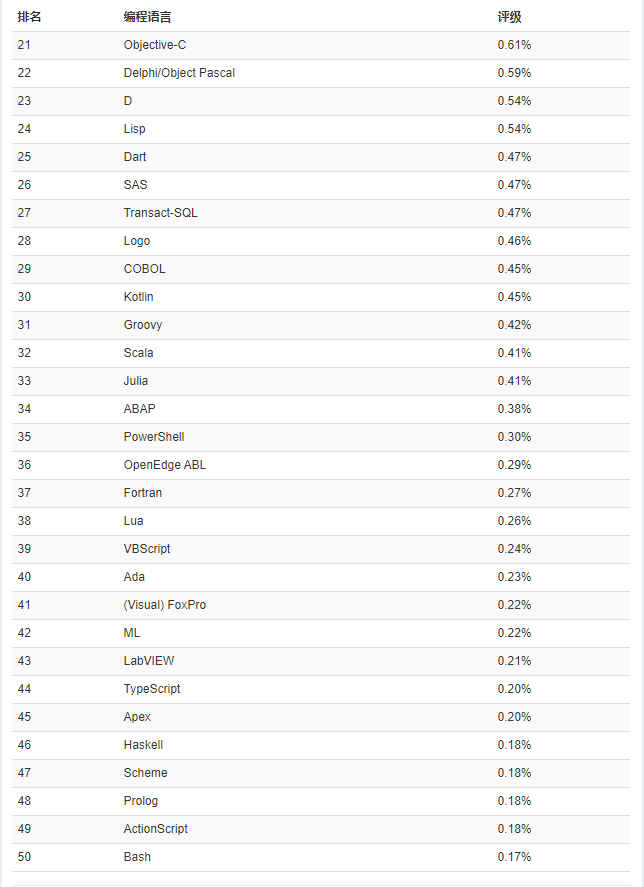Select the Haskell row text

point(143,745)
